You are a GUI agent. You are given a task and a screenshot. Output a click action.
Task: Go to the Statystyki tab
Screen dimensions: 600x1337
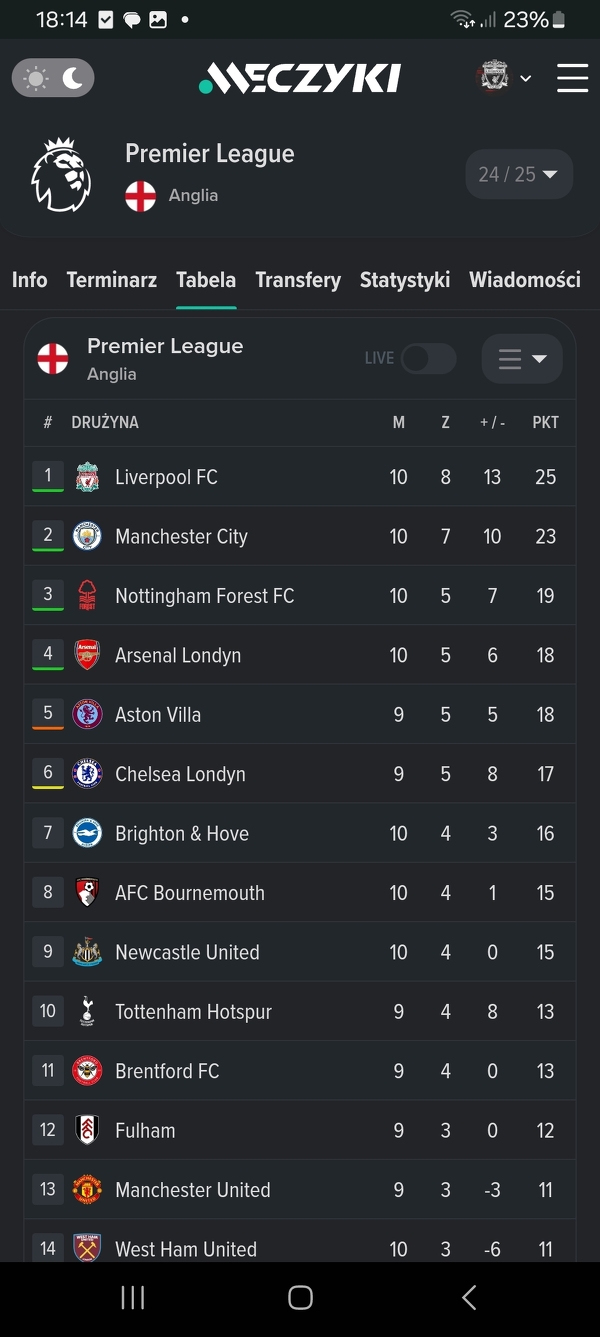click(405, 280)
